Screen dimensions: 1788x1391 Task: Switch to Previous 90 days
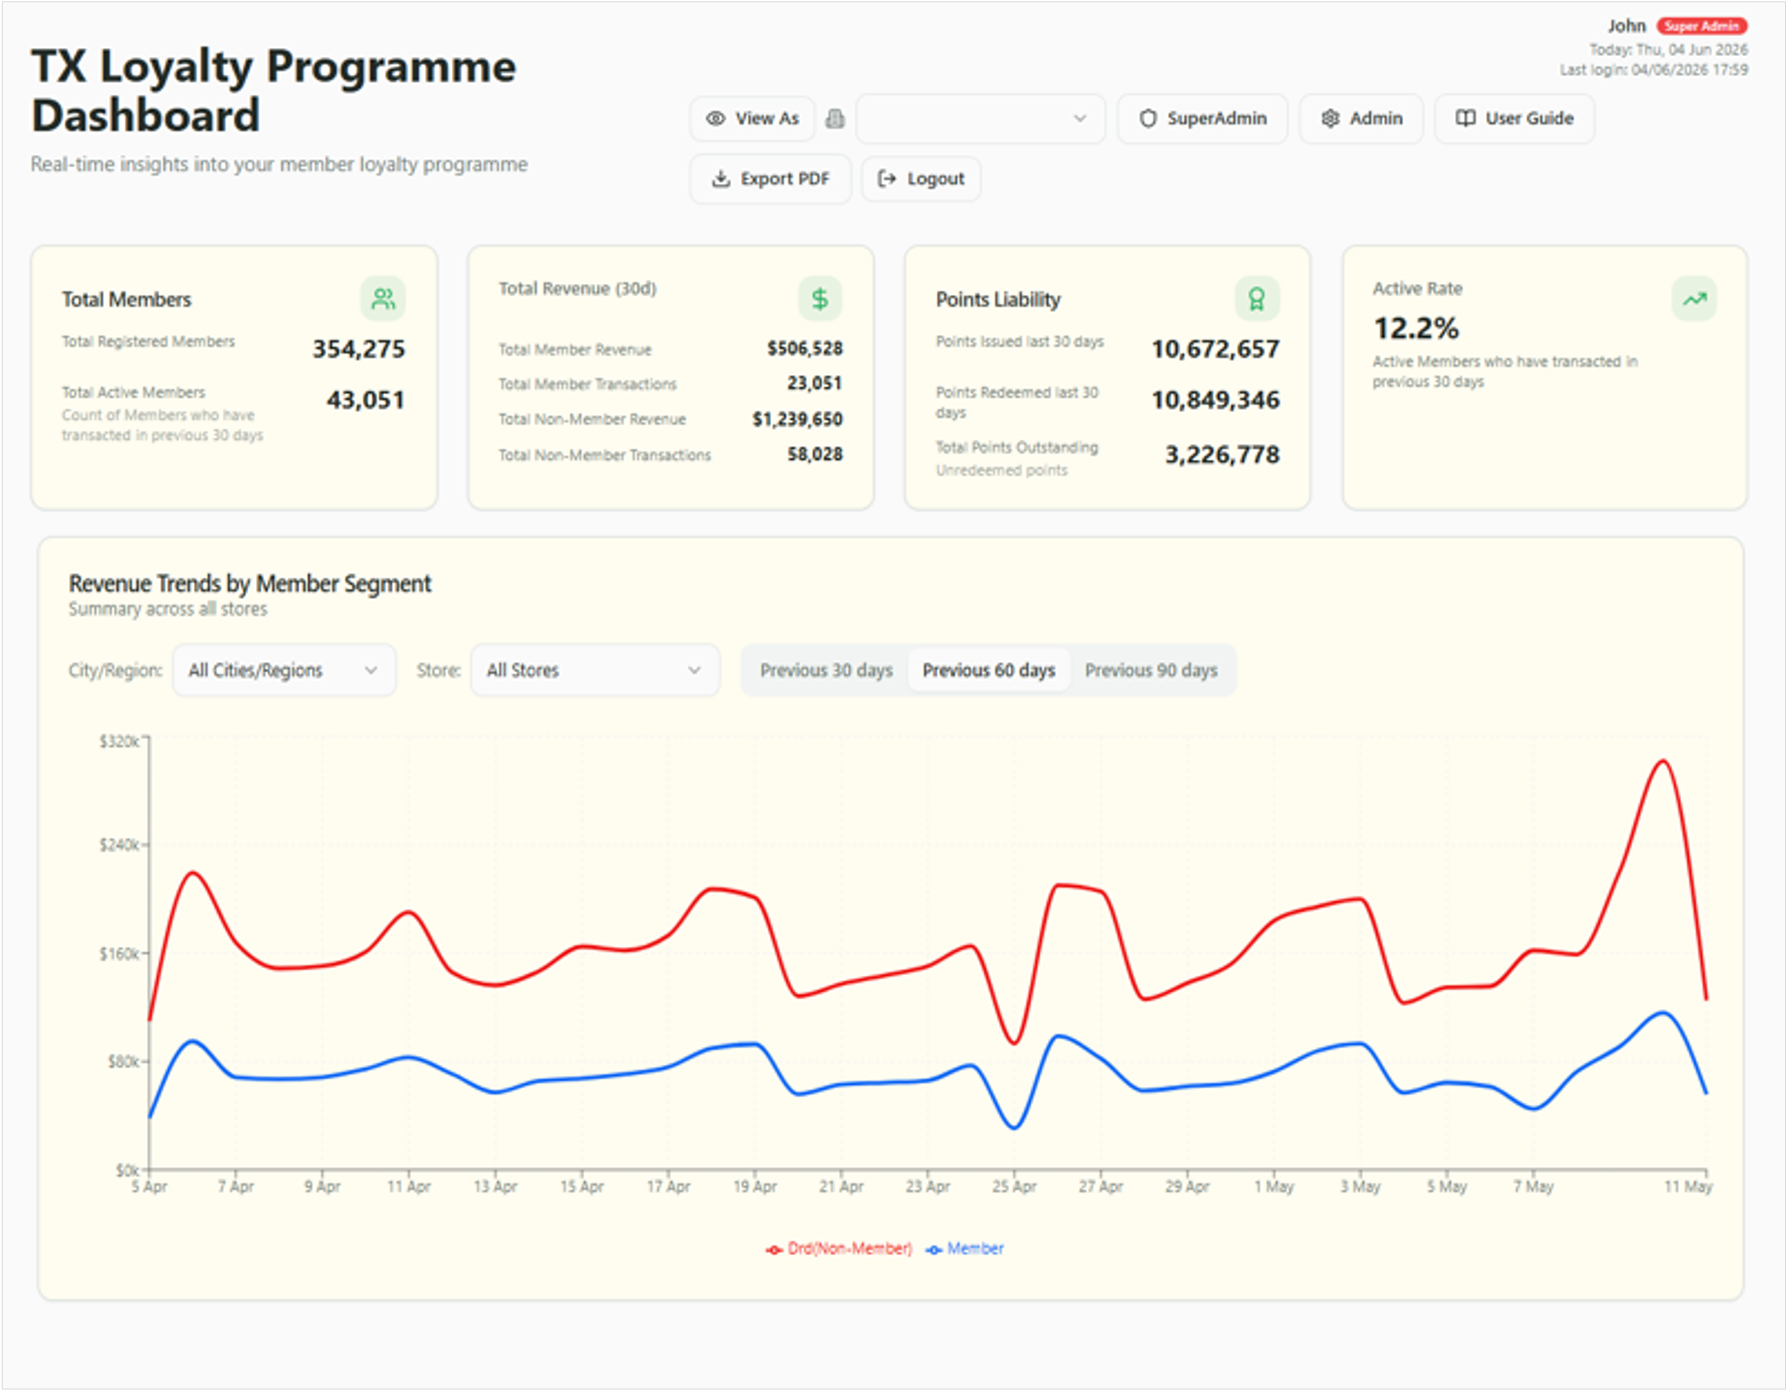coord(1151,670)
